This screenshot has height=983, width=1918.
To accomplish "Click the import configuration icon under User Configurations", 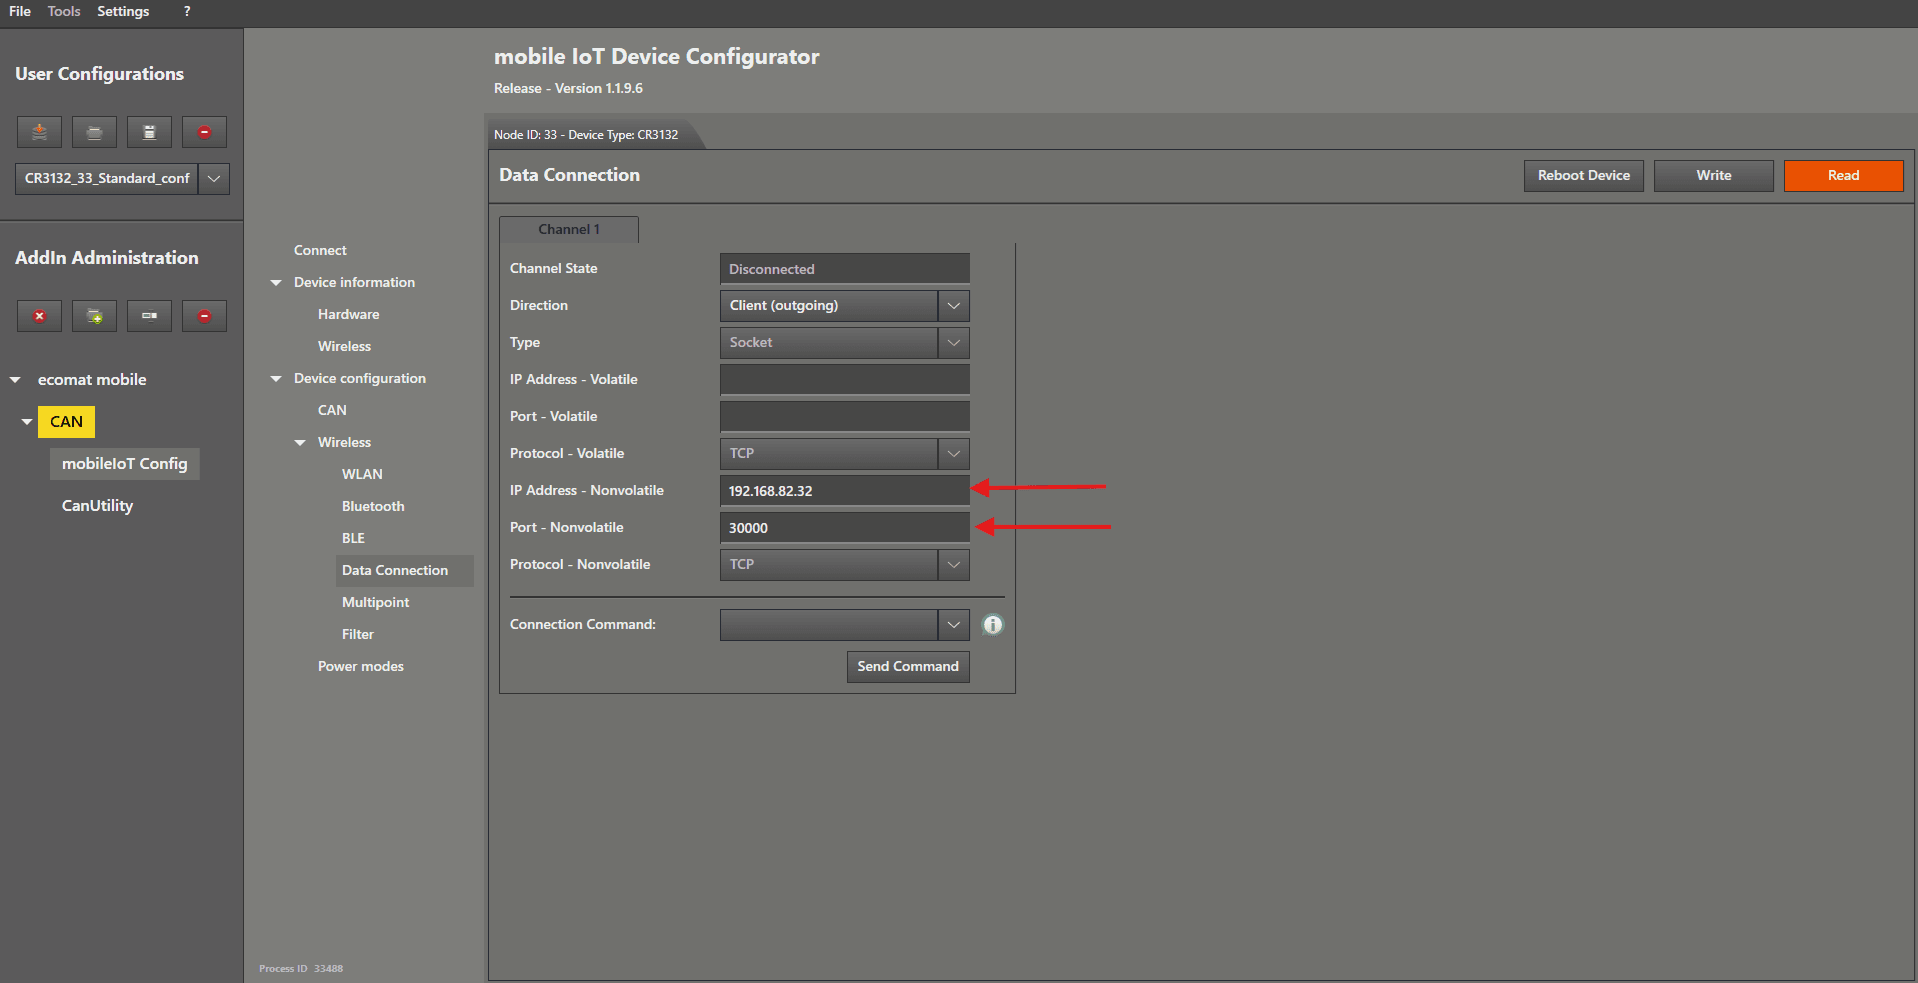I will [x=39, y=132].
